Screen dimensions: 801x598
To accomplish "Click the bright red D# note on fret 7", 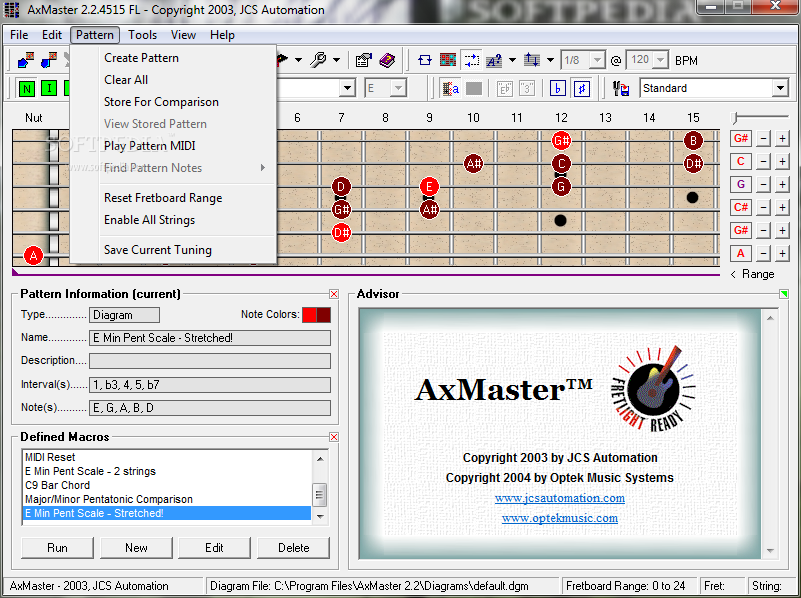I will pyautogui.click(x=341, y=233).
